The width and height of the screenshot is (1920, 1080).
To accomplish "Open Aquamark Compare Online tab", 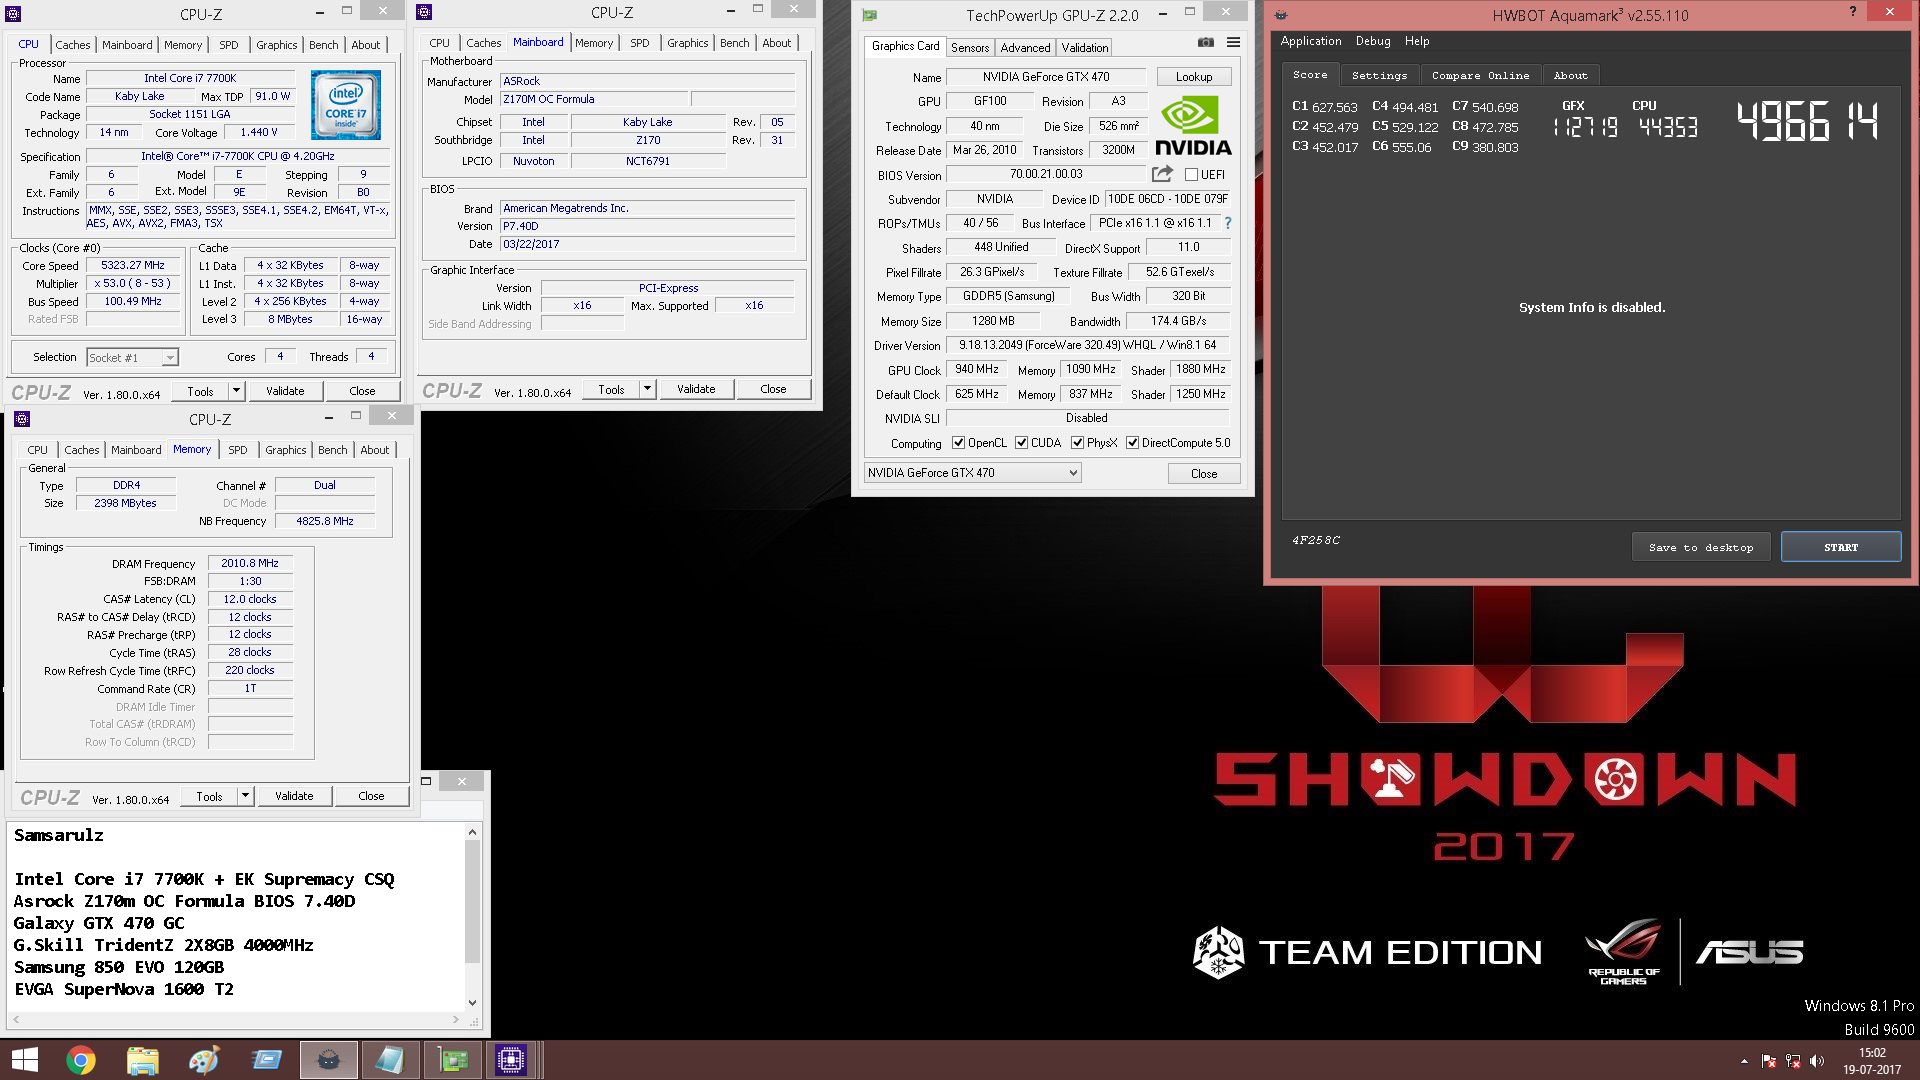I will tap(1480, 75).
